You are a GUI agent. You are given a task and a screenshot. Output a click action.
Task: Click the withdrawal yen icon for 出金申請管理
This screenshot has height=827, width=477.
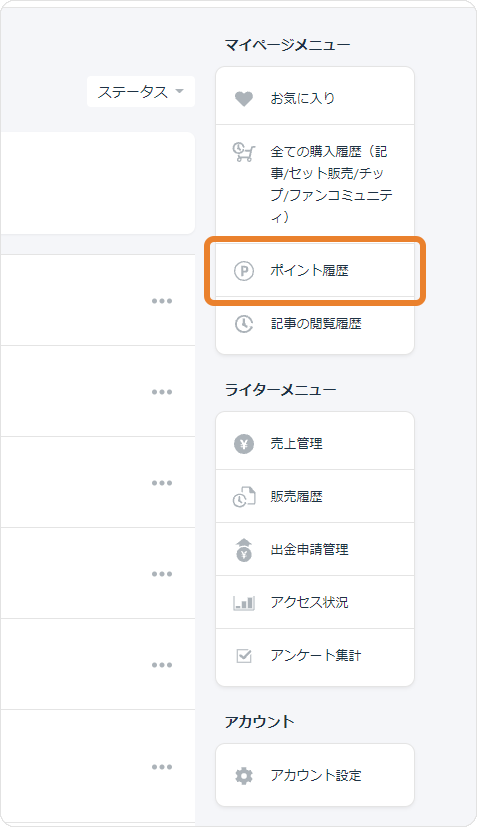coord(244,550)
